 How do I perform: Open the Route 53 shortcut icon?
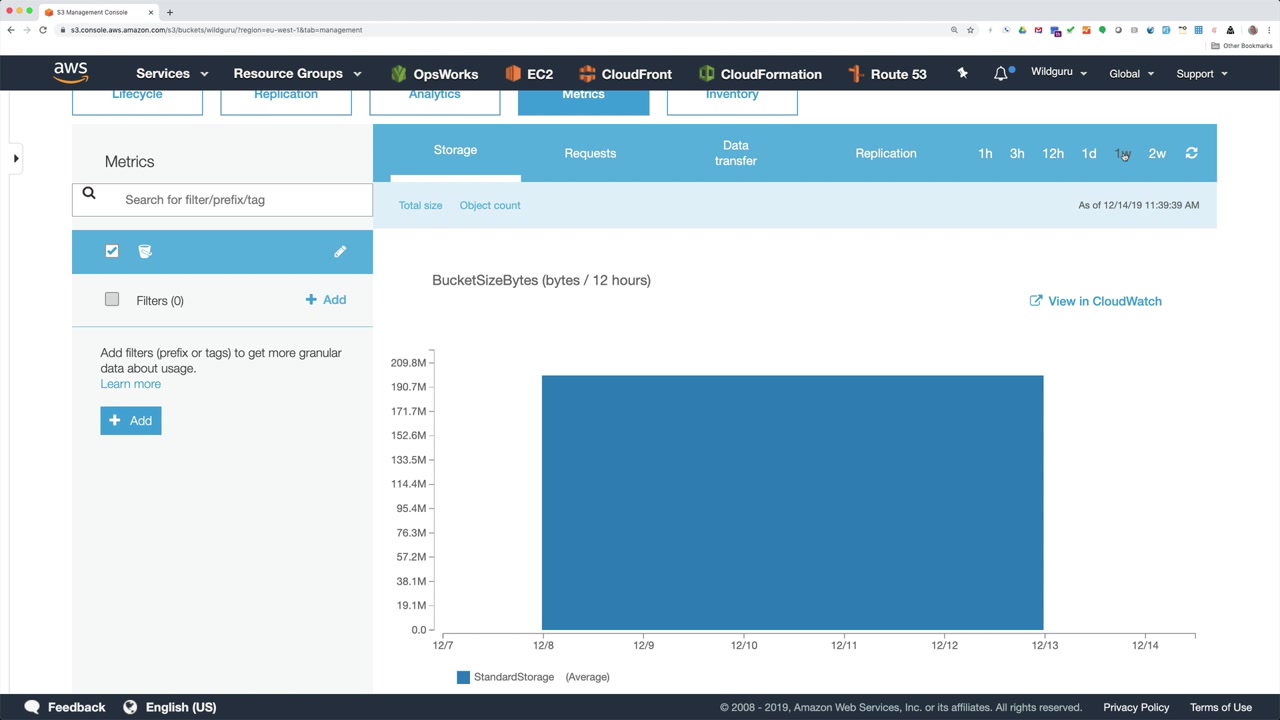[x=855, y=73]
